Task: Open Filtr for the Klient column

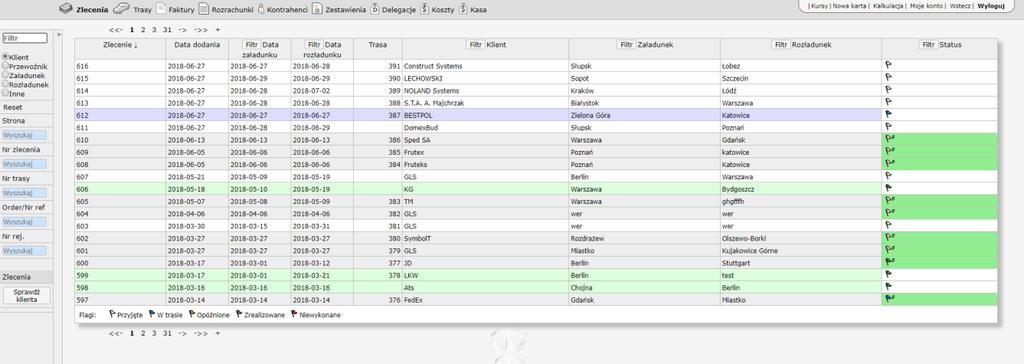Action: (x=475, y=44)
